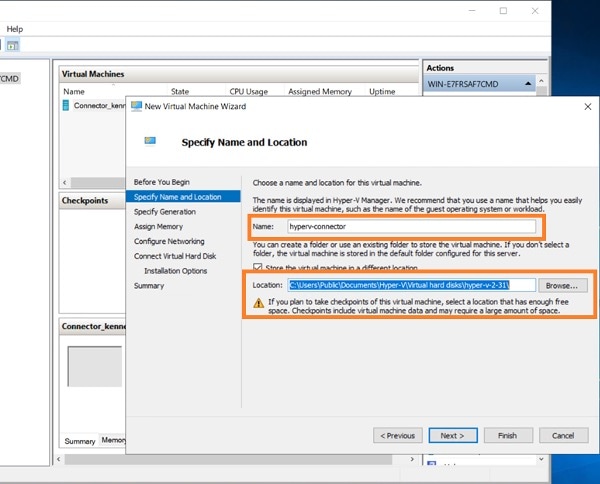The height and width of the screenshot is (484, 600).
Task: Toggle store VM in different location checkbox
Action: (258, 267)
